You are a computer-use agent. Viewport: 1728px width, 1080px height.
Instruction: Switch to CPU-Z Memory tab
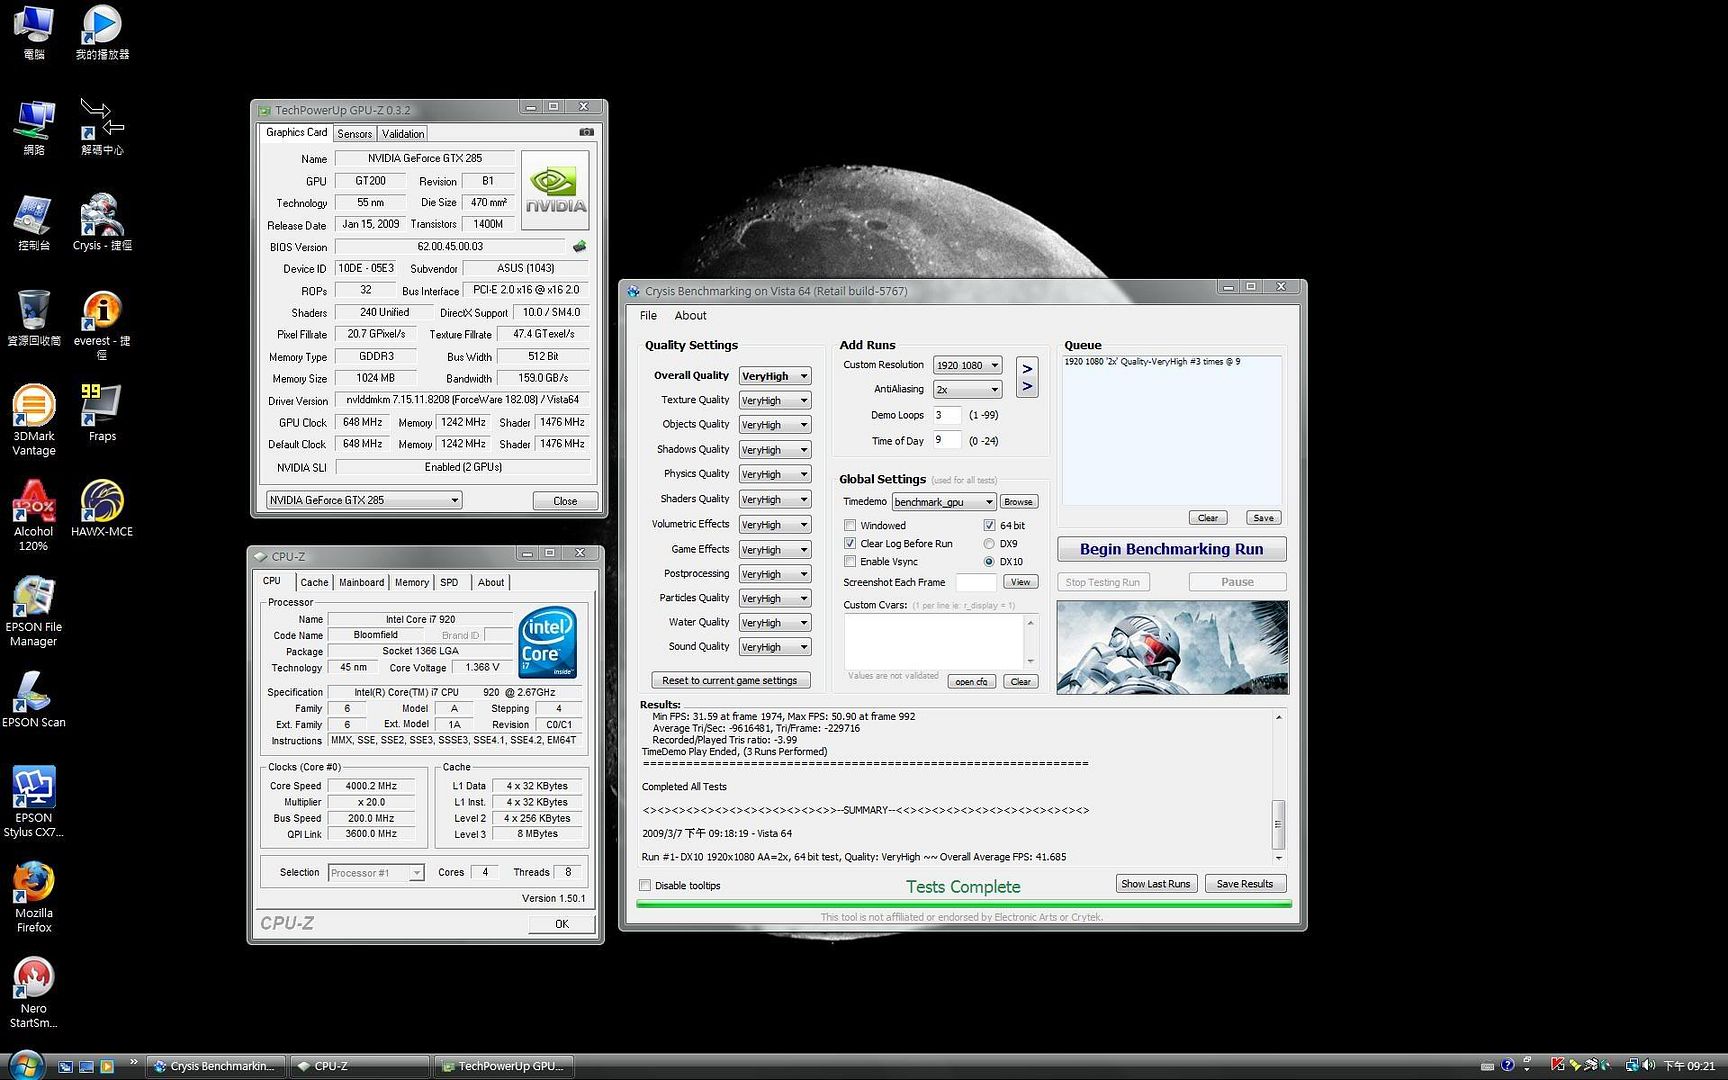pyautogui.click(x=412, y=582)
